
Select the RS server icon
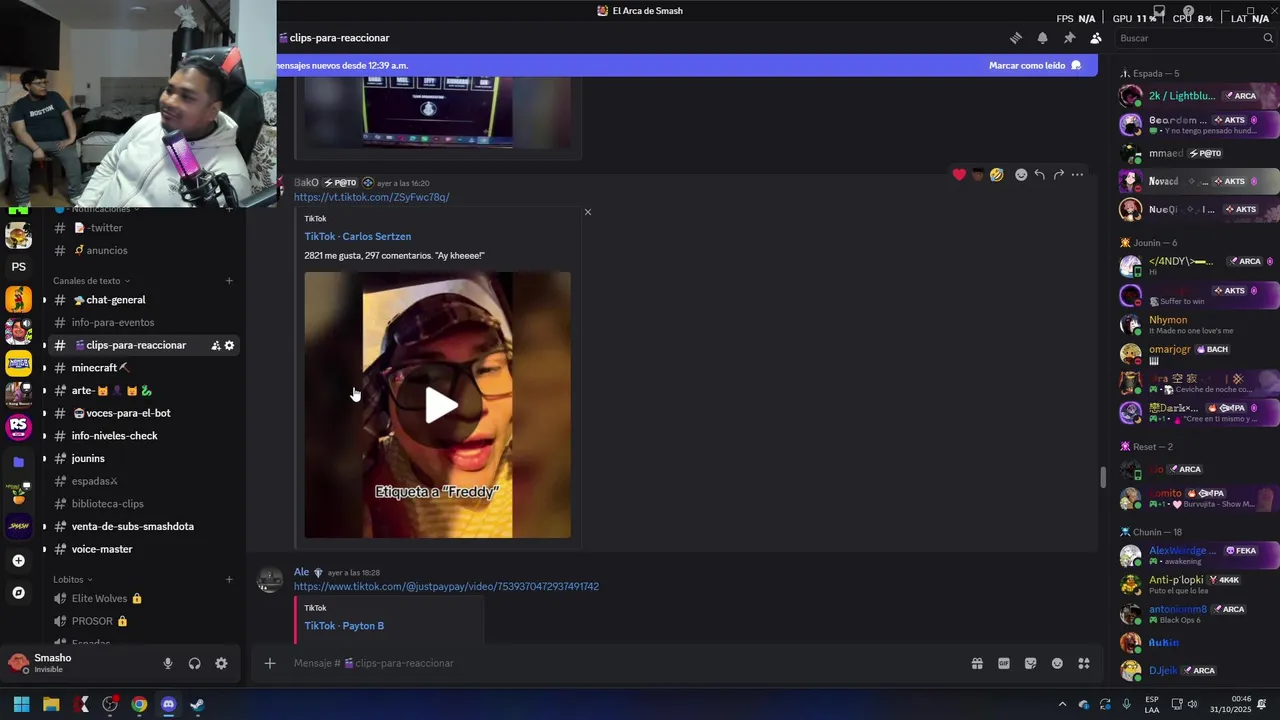tap(18, 427)
